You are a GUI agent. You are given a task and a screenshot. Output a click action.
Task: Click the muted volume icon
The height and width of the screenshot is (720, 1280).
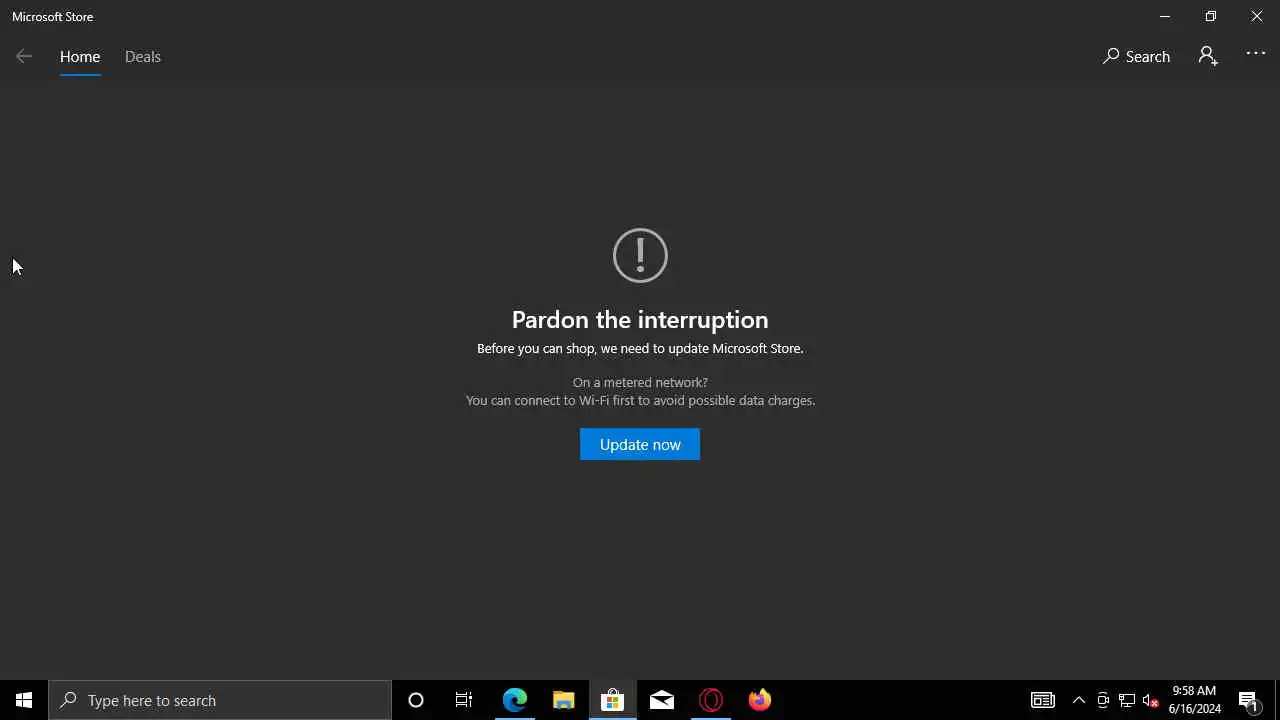coord(1151,700)
